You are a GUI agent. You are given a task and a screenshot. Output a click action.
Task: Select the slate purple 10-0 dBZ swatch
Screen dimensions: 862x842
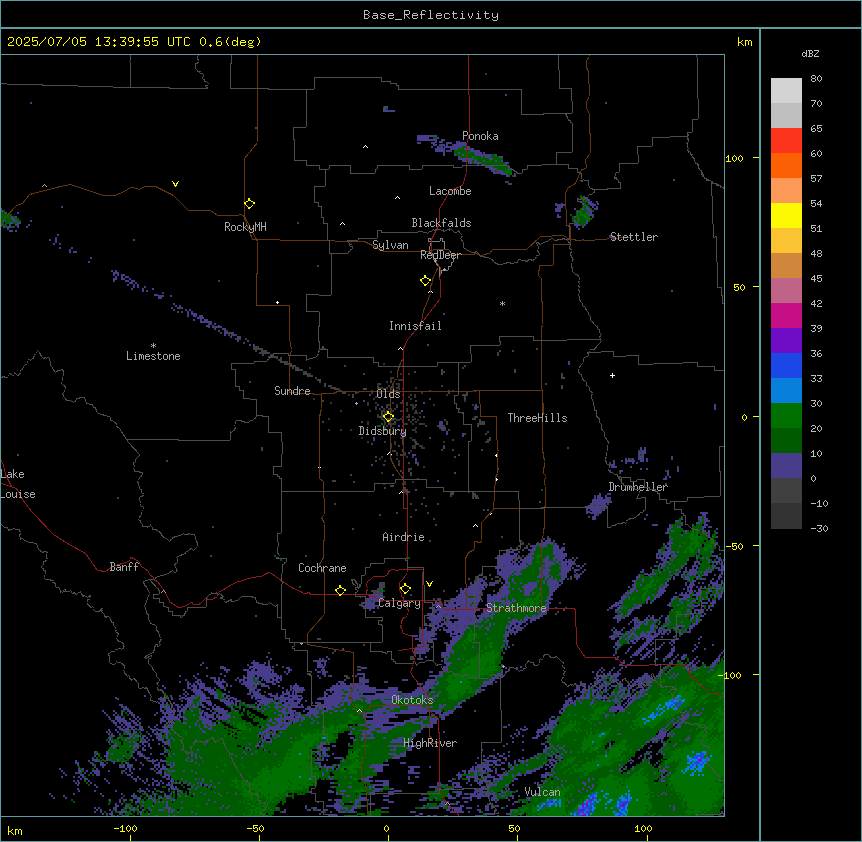point(786,466)
